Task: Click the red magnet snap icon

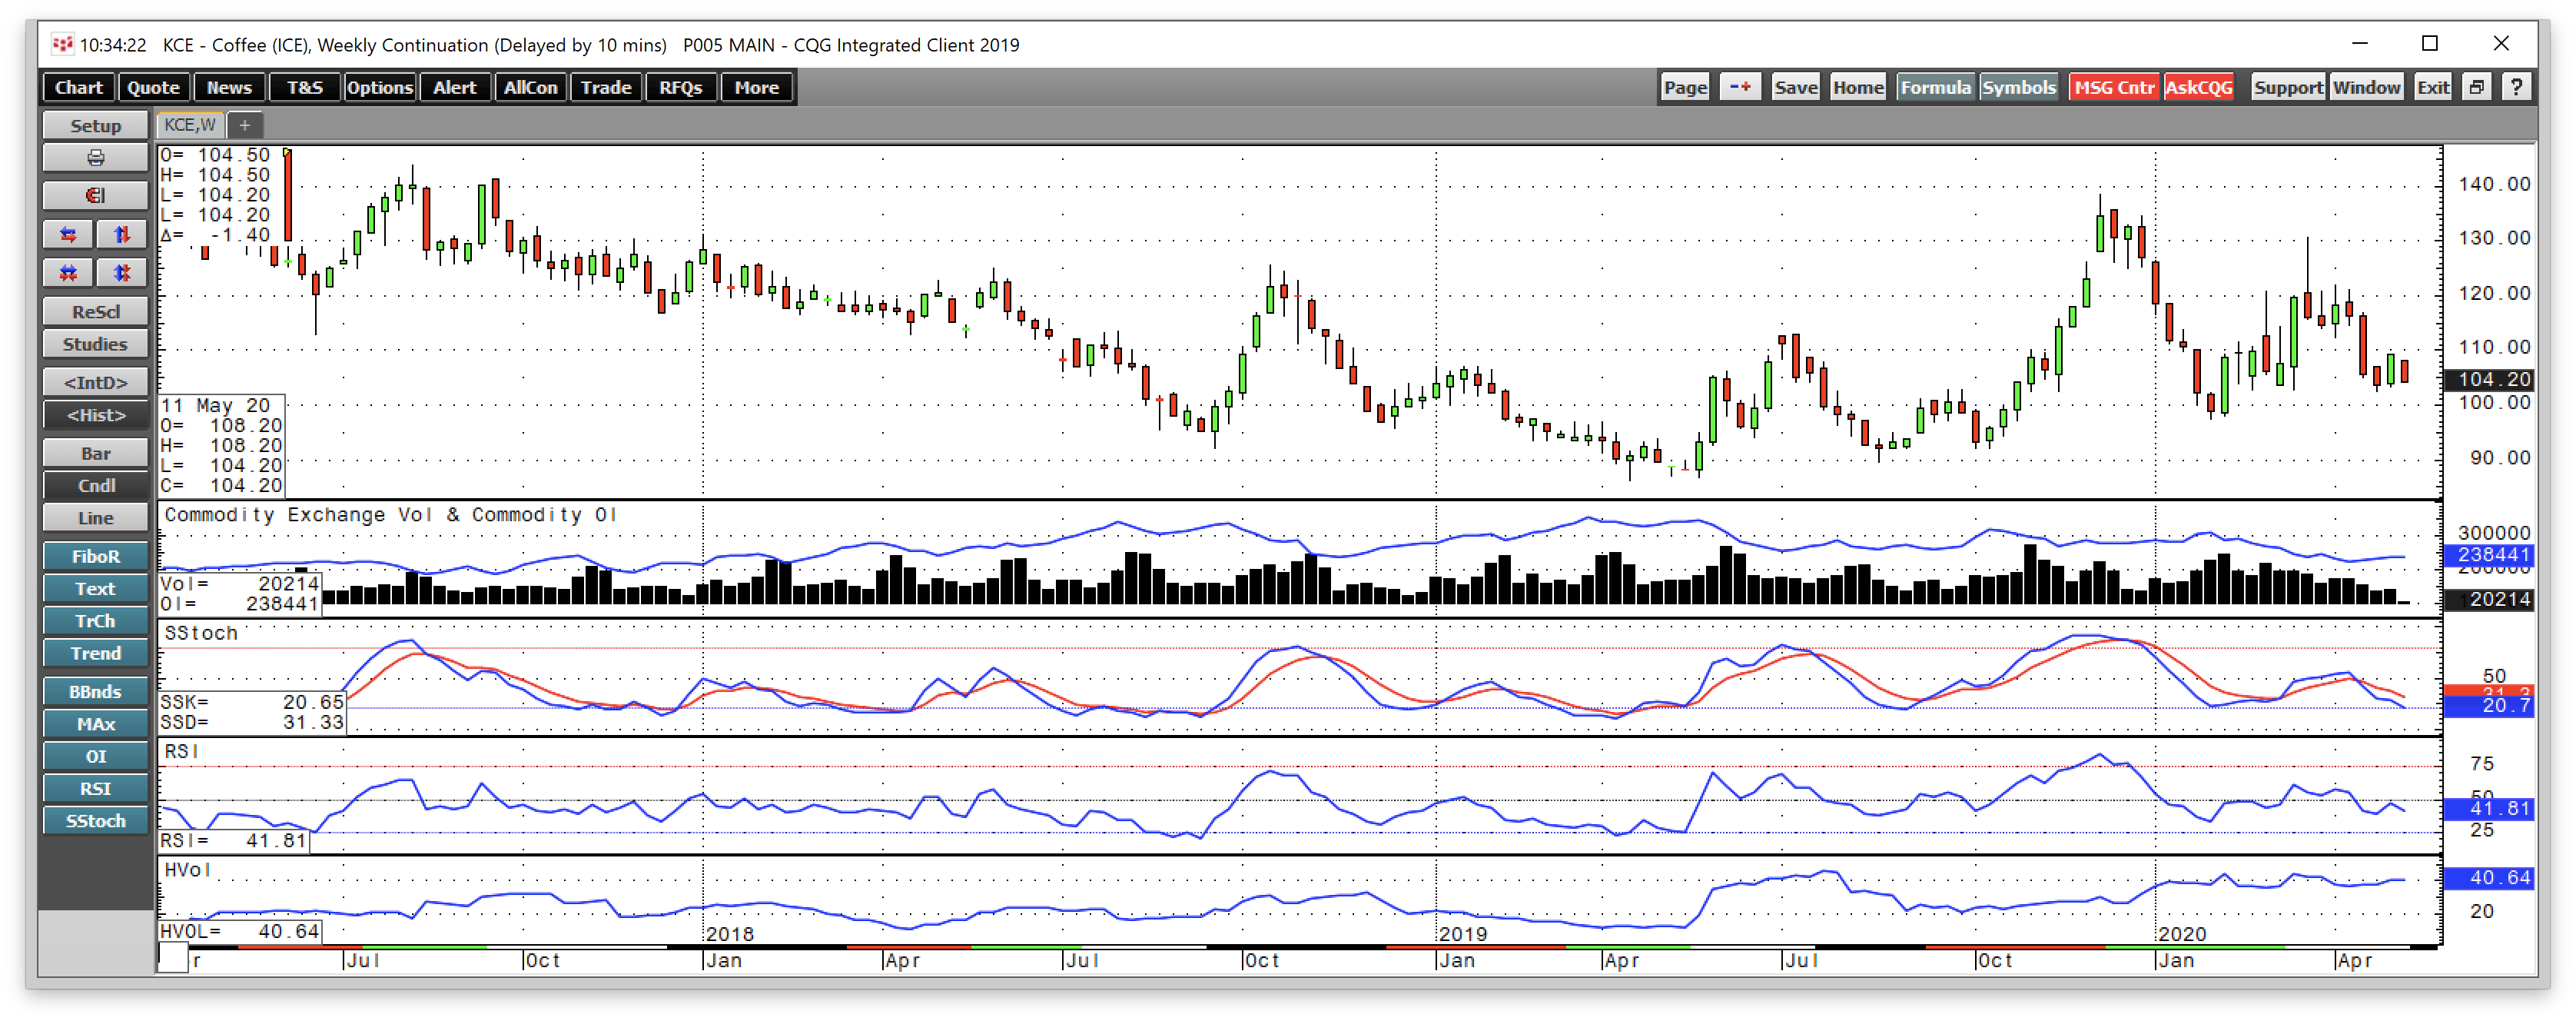Action: pyautogui.click(x=95, y=196)
